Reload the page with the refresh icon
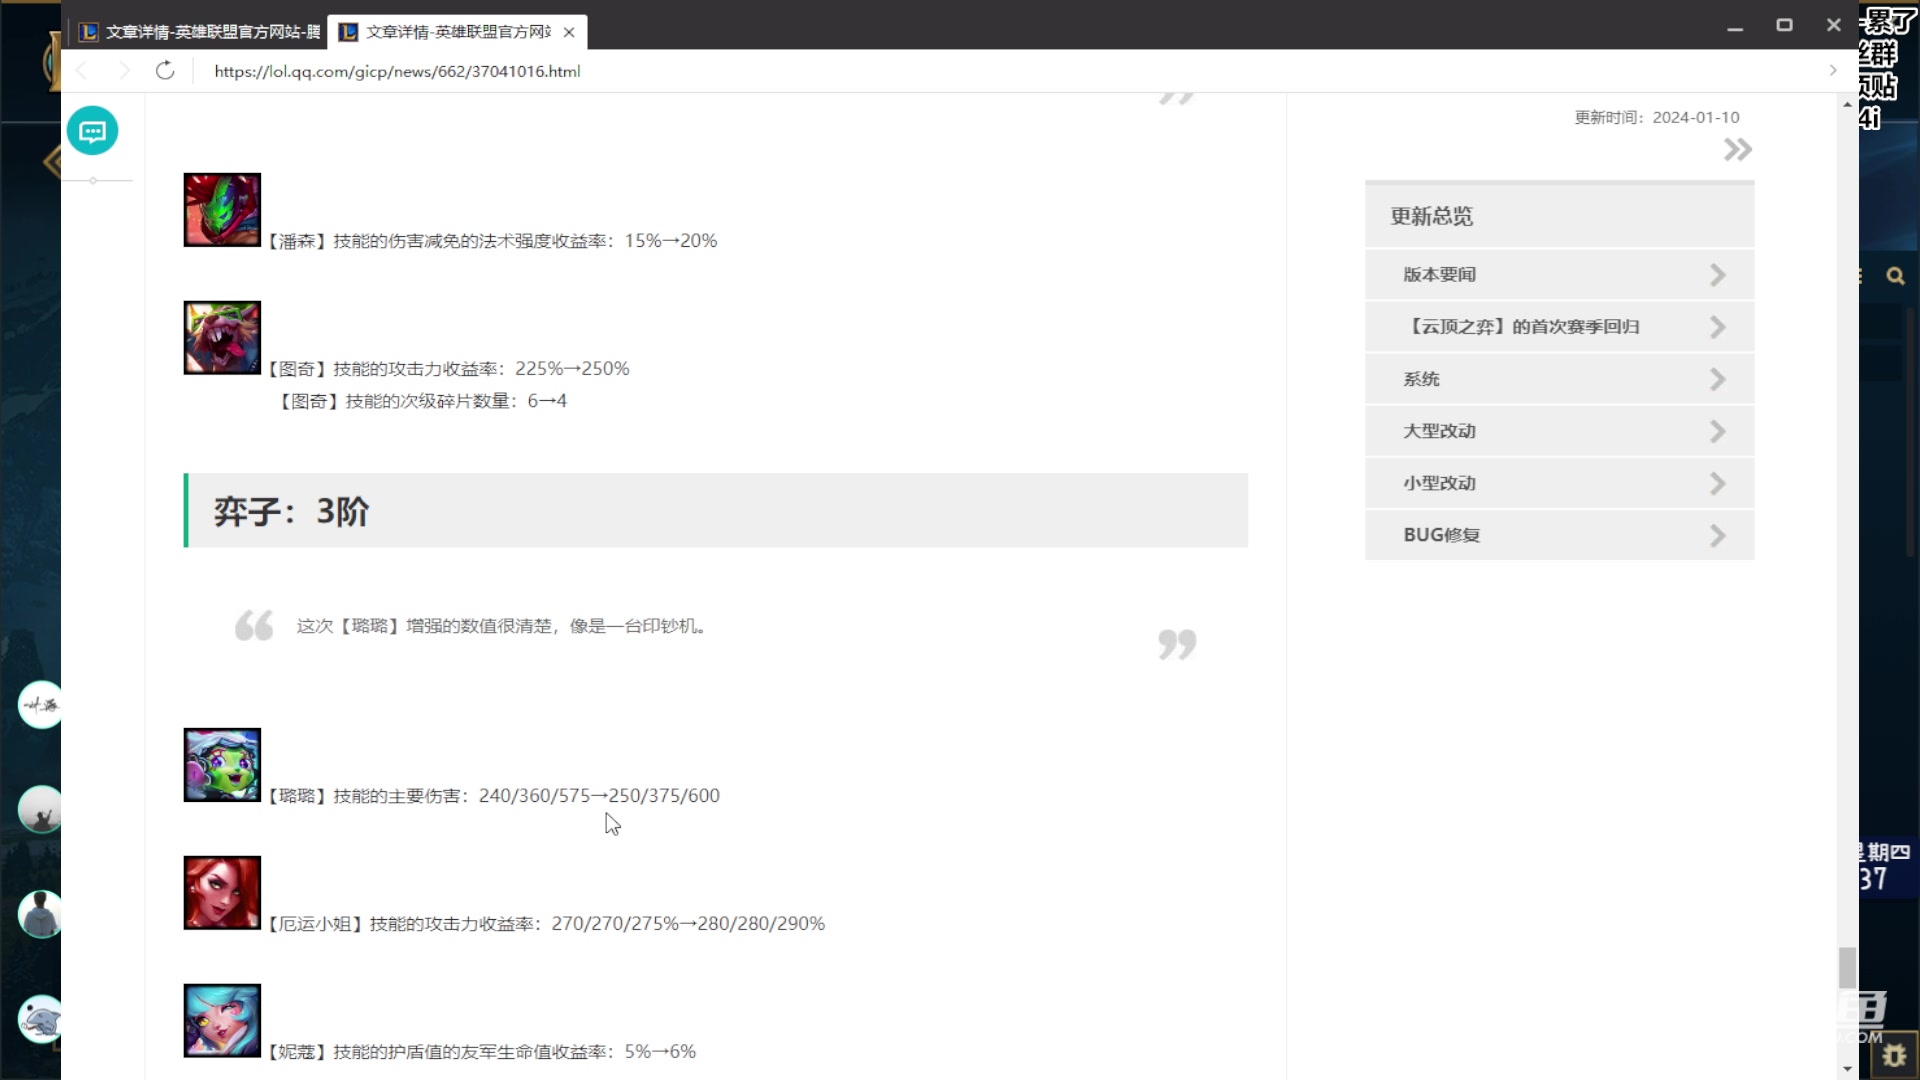Image resolution: width=1920 pixels, height=1080 pixels. click(165, 71)
